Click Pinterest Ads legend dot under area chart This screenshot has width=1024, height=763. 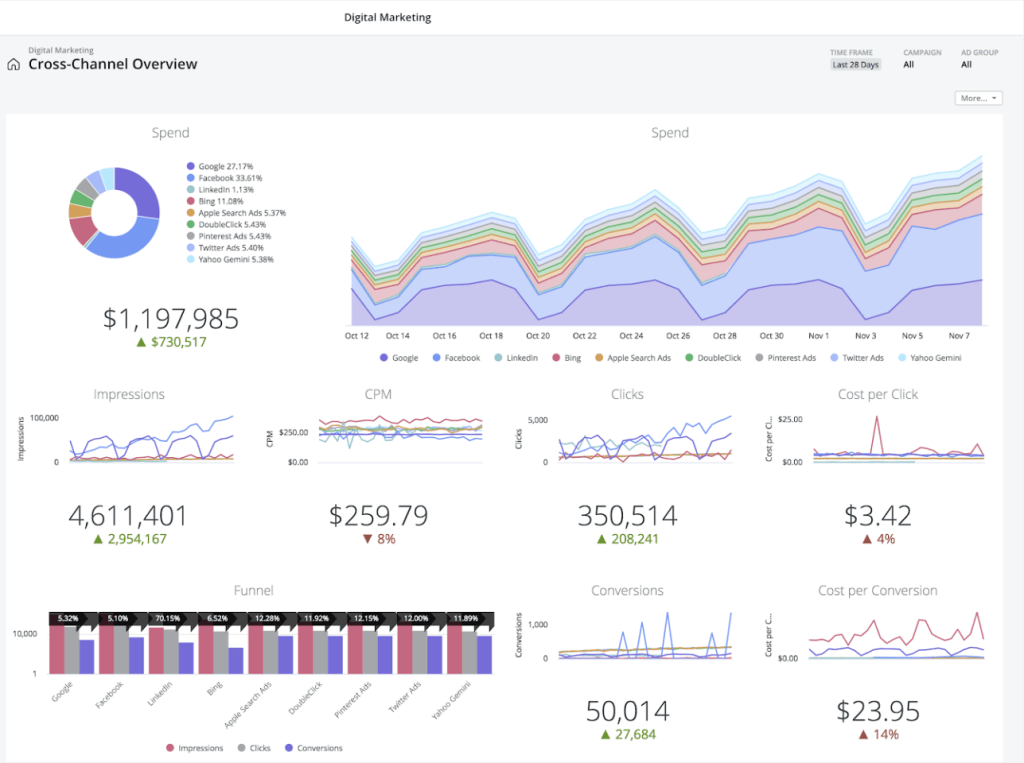(x=760, y=357)
